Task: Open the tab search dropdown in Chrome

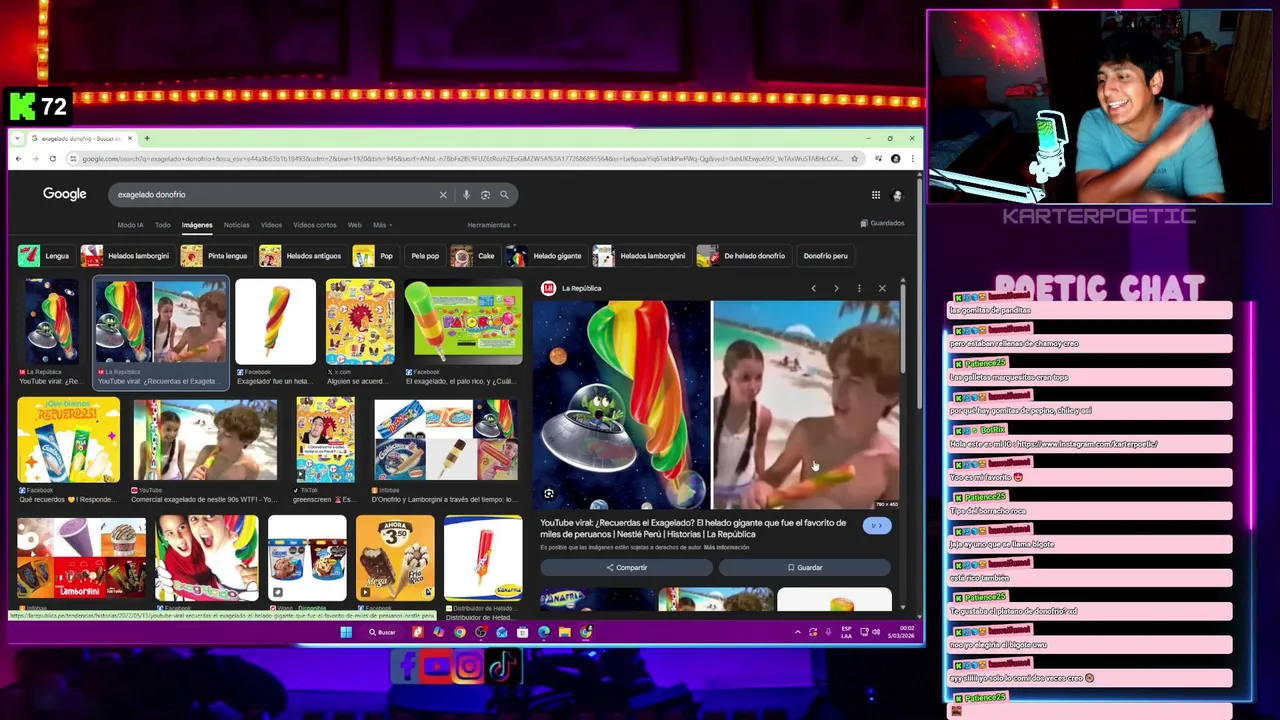Action: click(x=17, y=138)
